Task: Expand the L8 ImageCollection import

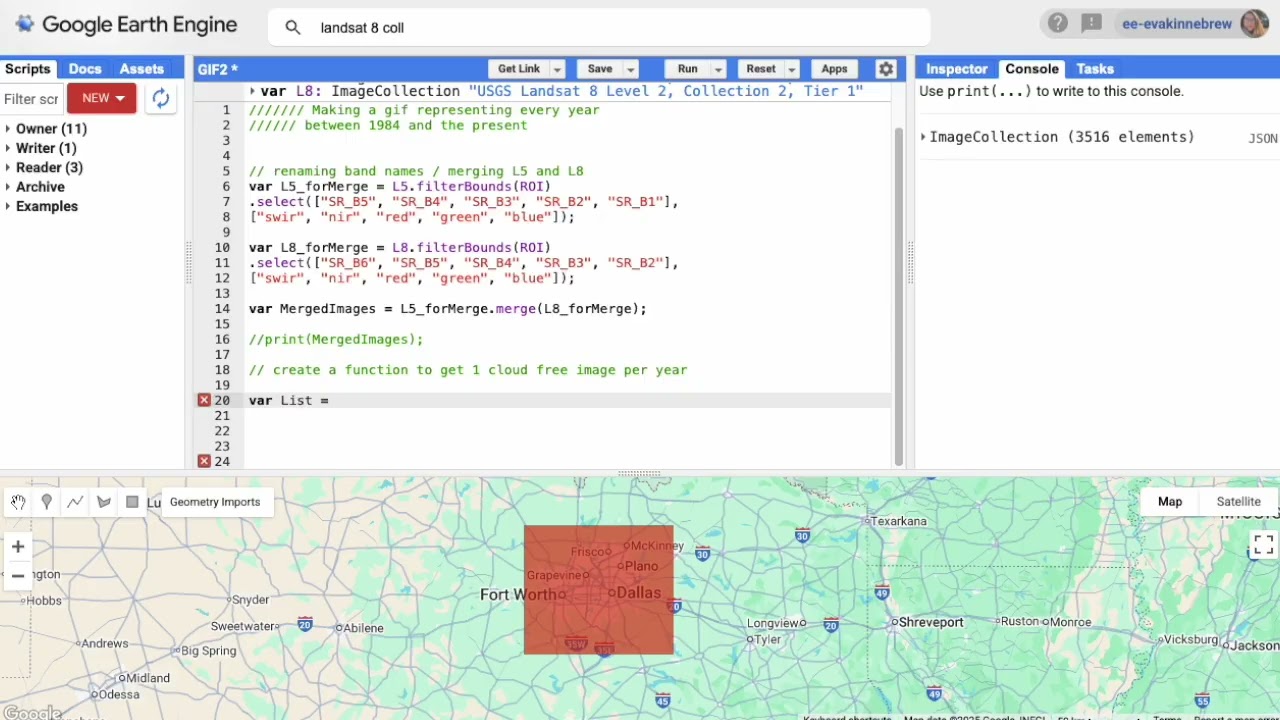Action: click(252, 91)
